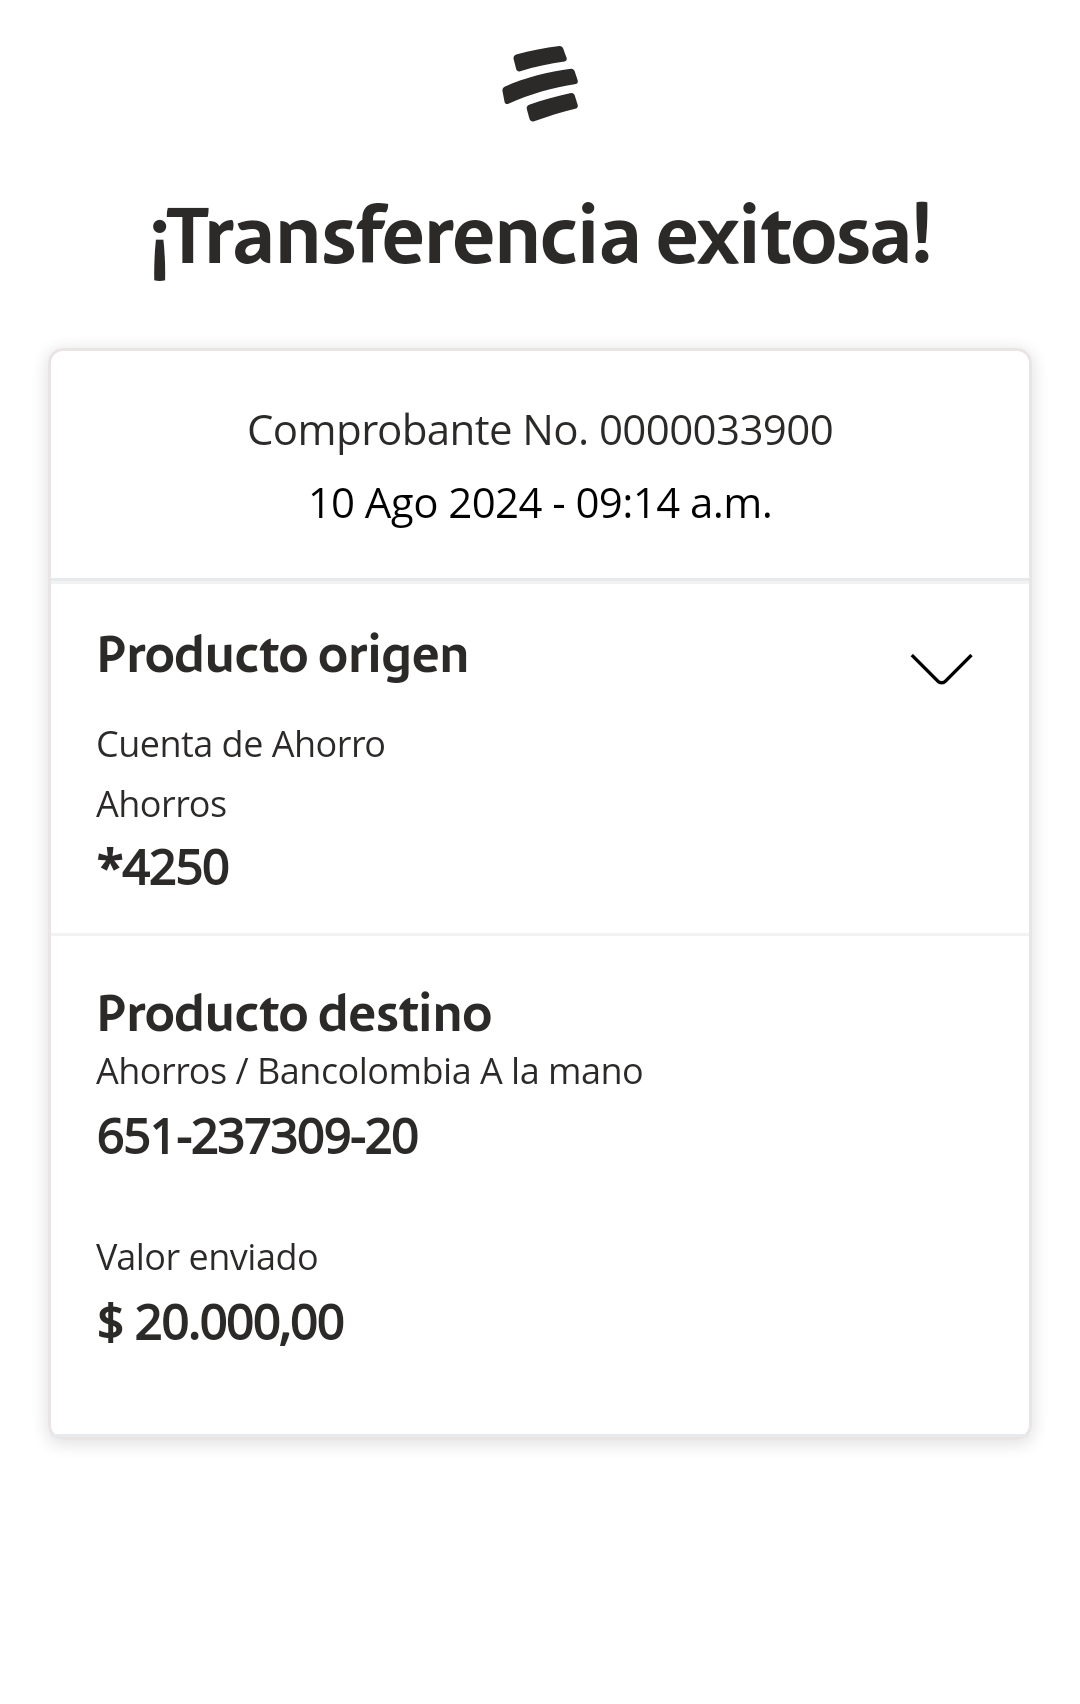Click the "Ahorros" label above *4250
Image resolution: width=1080 pixels, height=1704 pixels.
[162, 805]
